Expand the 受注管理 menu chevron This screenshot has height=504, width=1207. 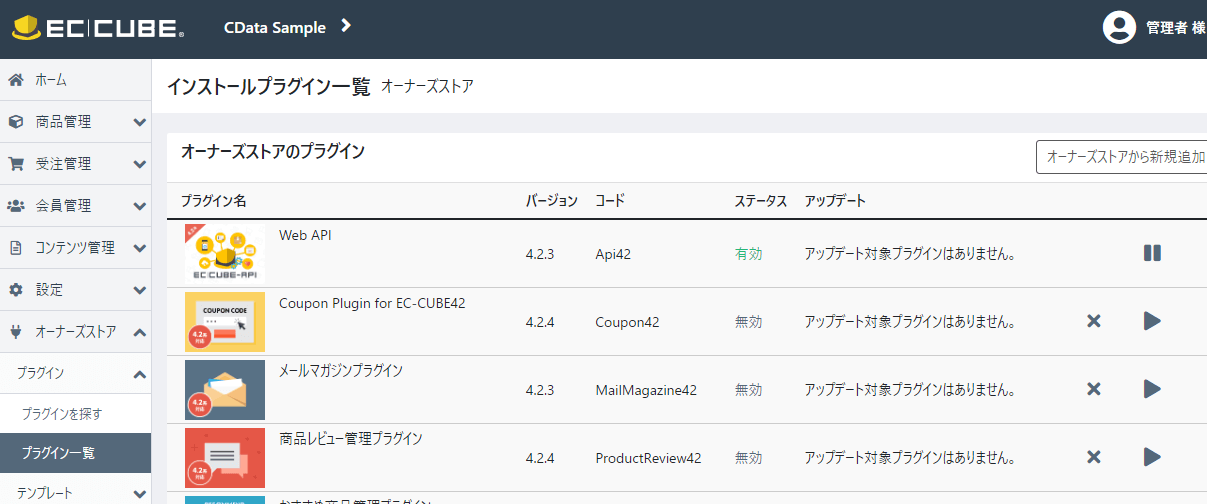tap(139, 164)
